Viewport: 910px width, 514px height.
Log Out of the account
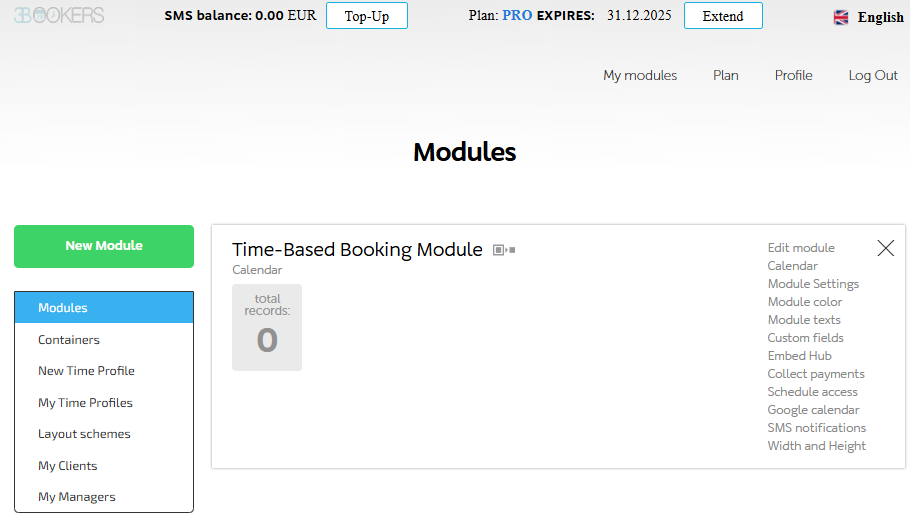(873, 75)
